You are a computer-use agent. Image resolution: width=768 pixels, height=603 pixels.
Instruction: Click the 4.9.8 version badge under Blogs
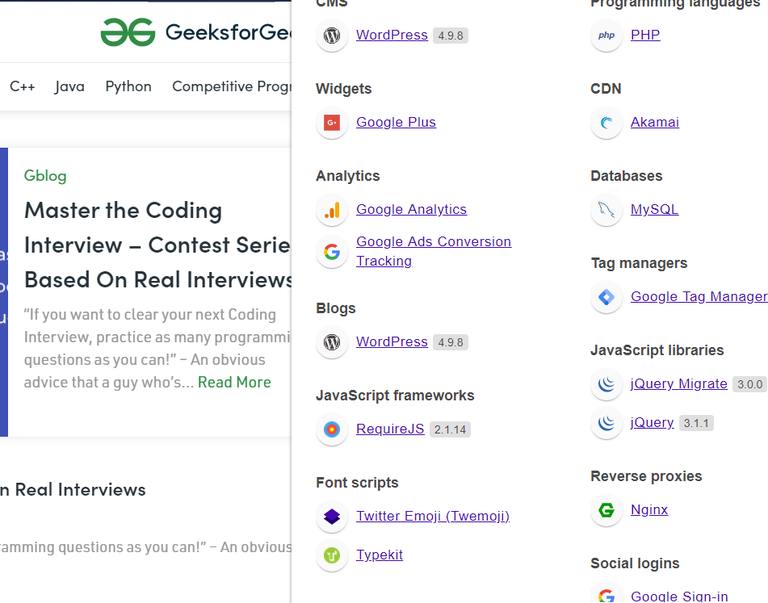tap(451, 342)
